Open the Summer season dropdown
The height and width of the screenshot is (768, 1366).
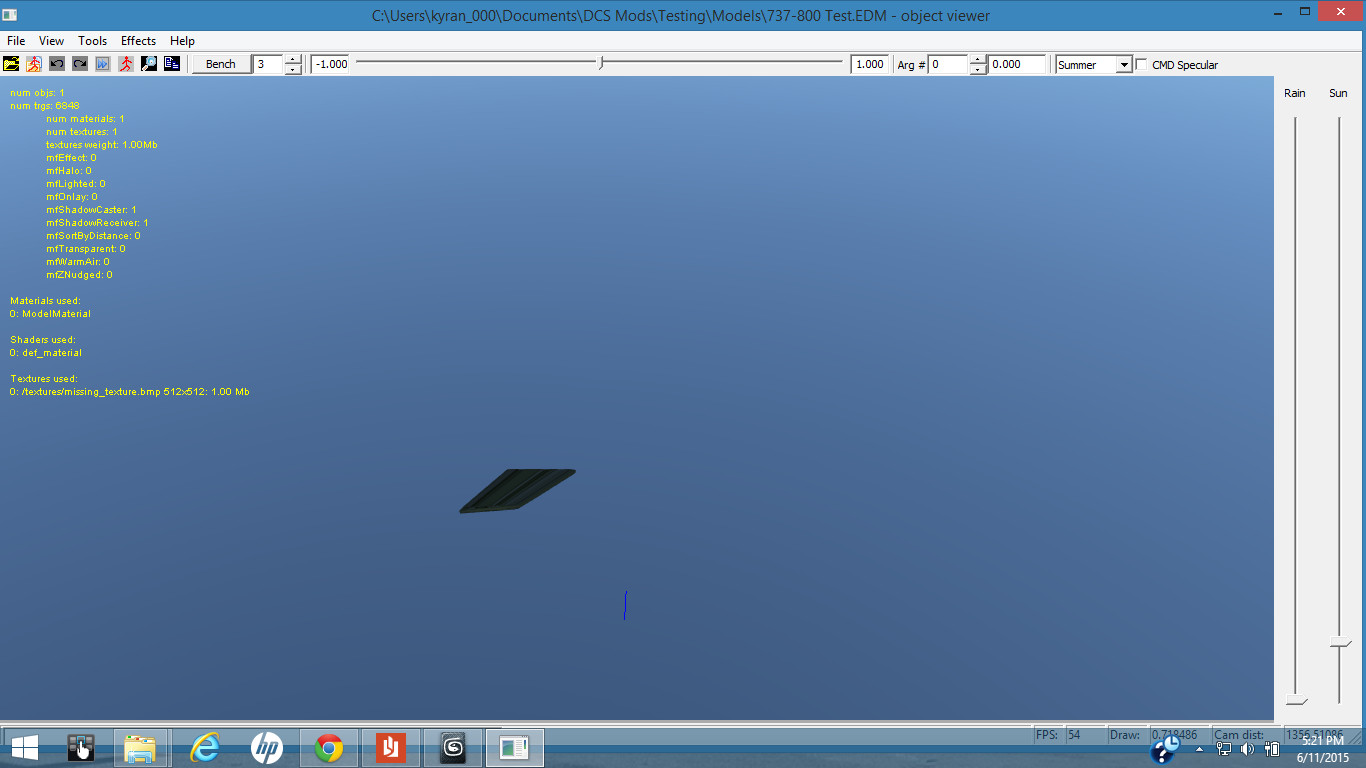click(x=1124, y=65)
